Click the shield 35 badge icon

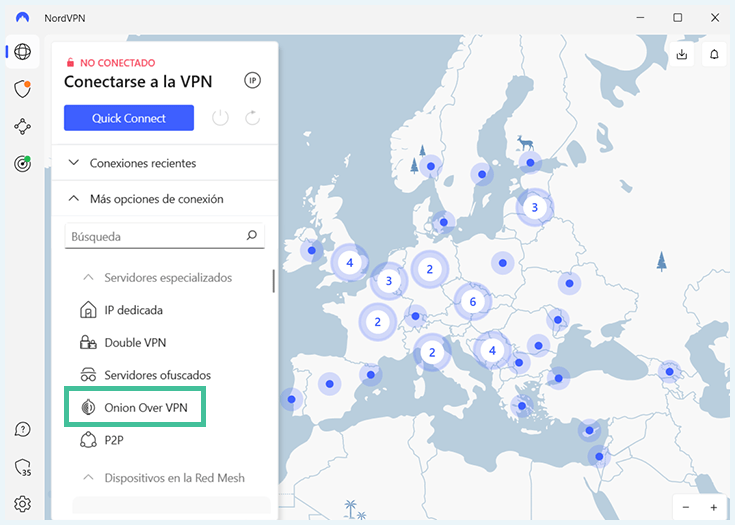[22, 467]
